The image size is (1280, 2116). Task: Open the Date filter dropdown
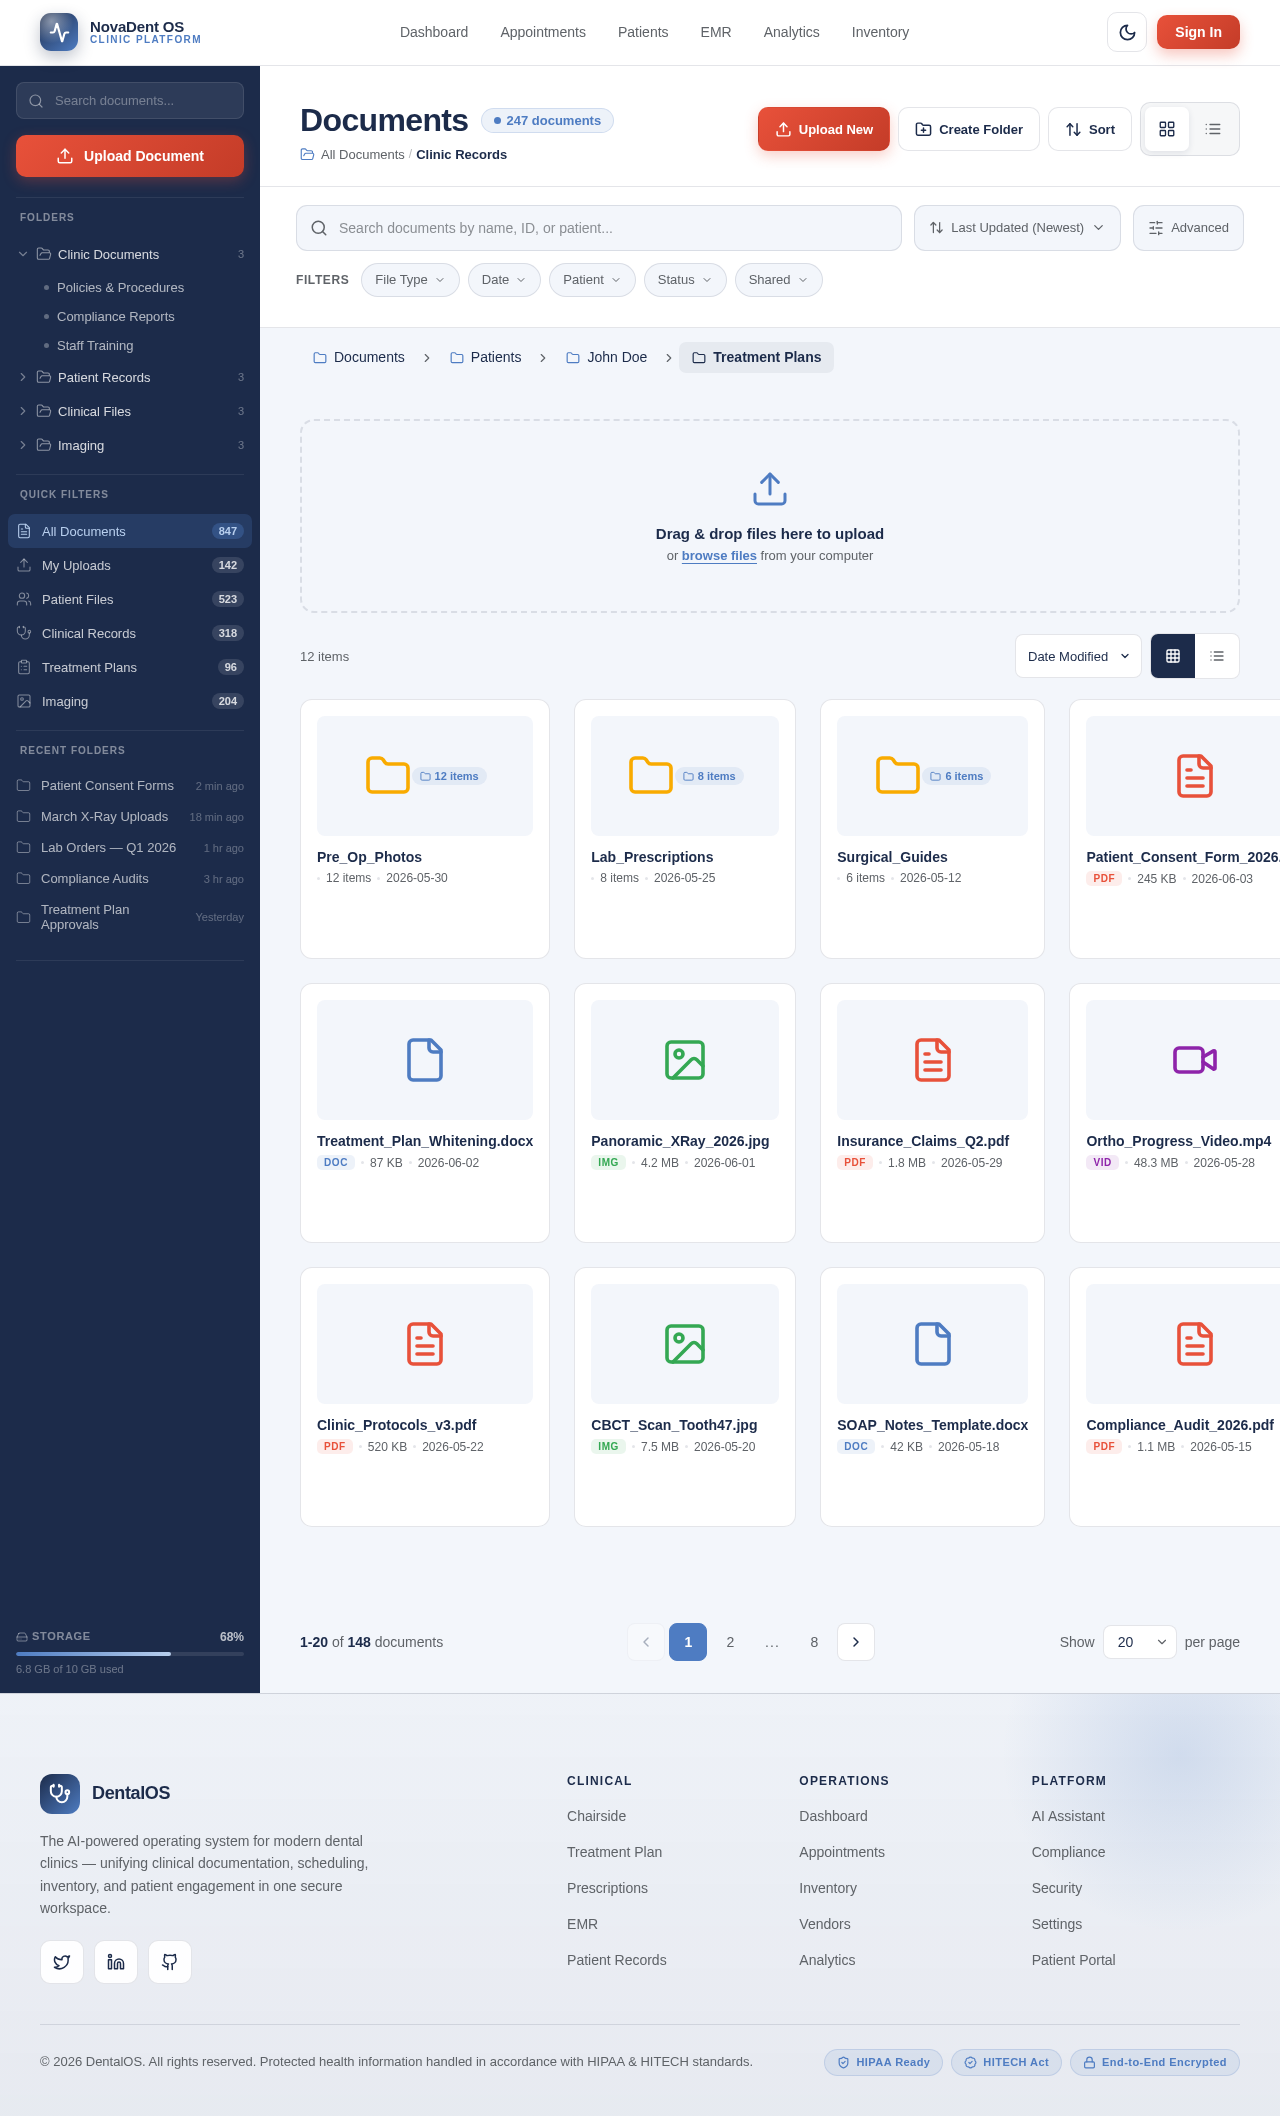[x=504, y=280]
